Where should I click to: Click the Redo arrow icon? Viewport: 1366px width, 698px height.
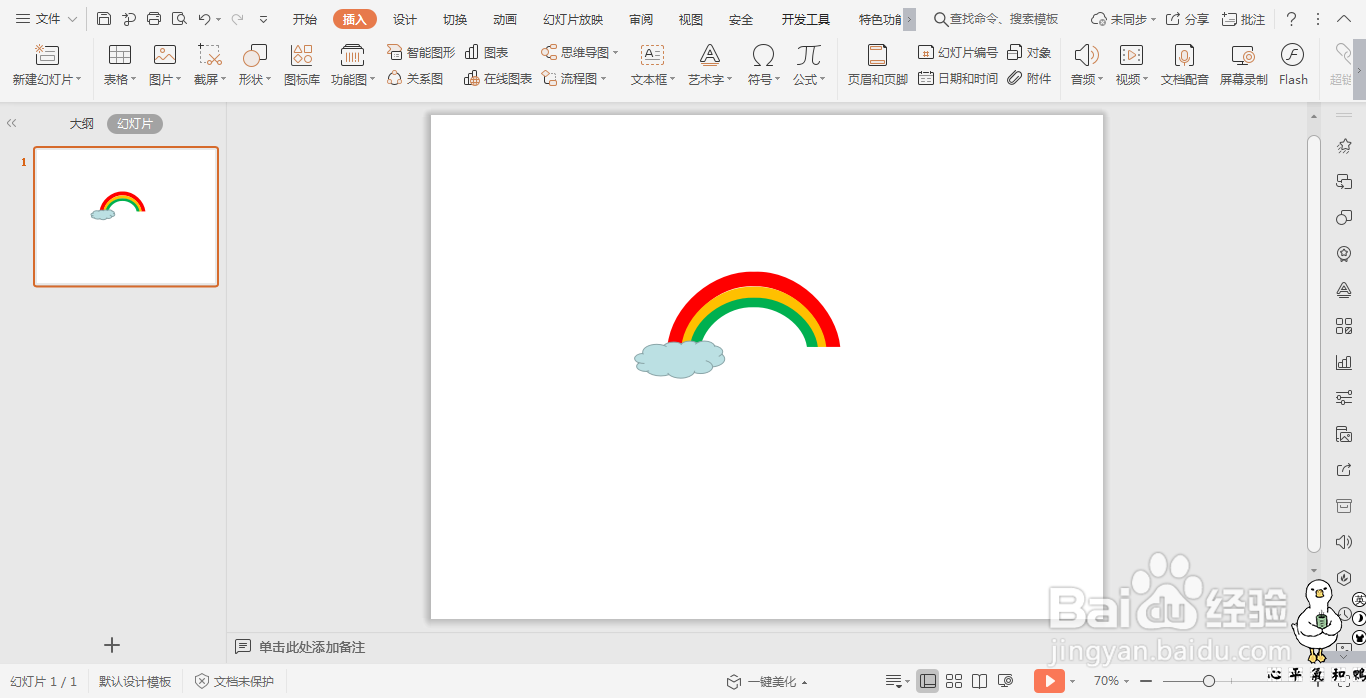point(238,19)
